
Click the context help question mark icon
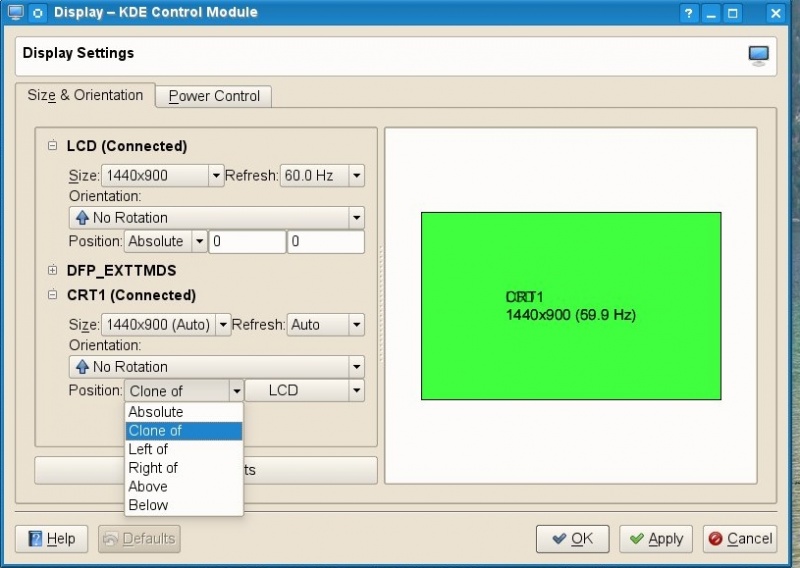tap(689, 13)
